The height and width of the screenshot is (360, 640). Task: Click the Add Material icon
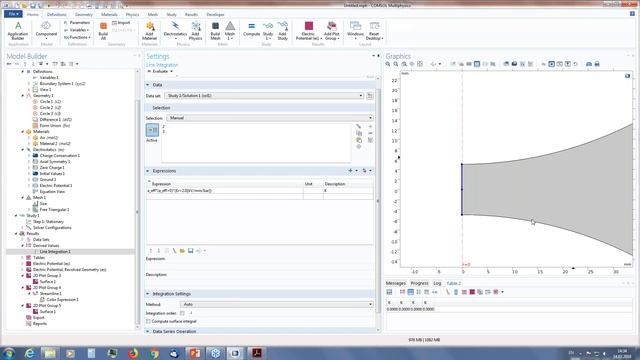(x=149, y=31)
